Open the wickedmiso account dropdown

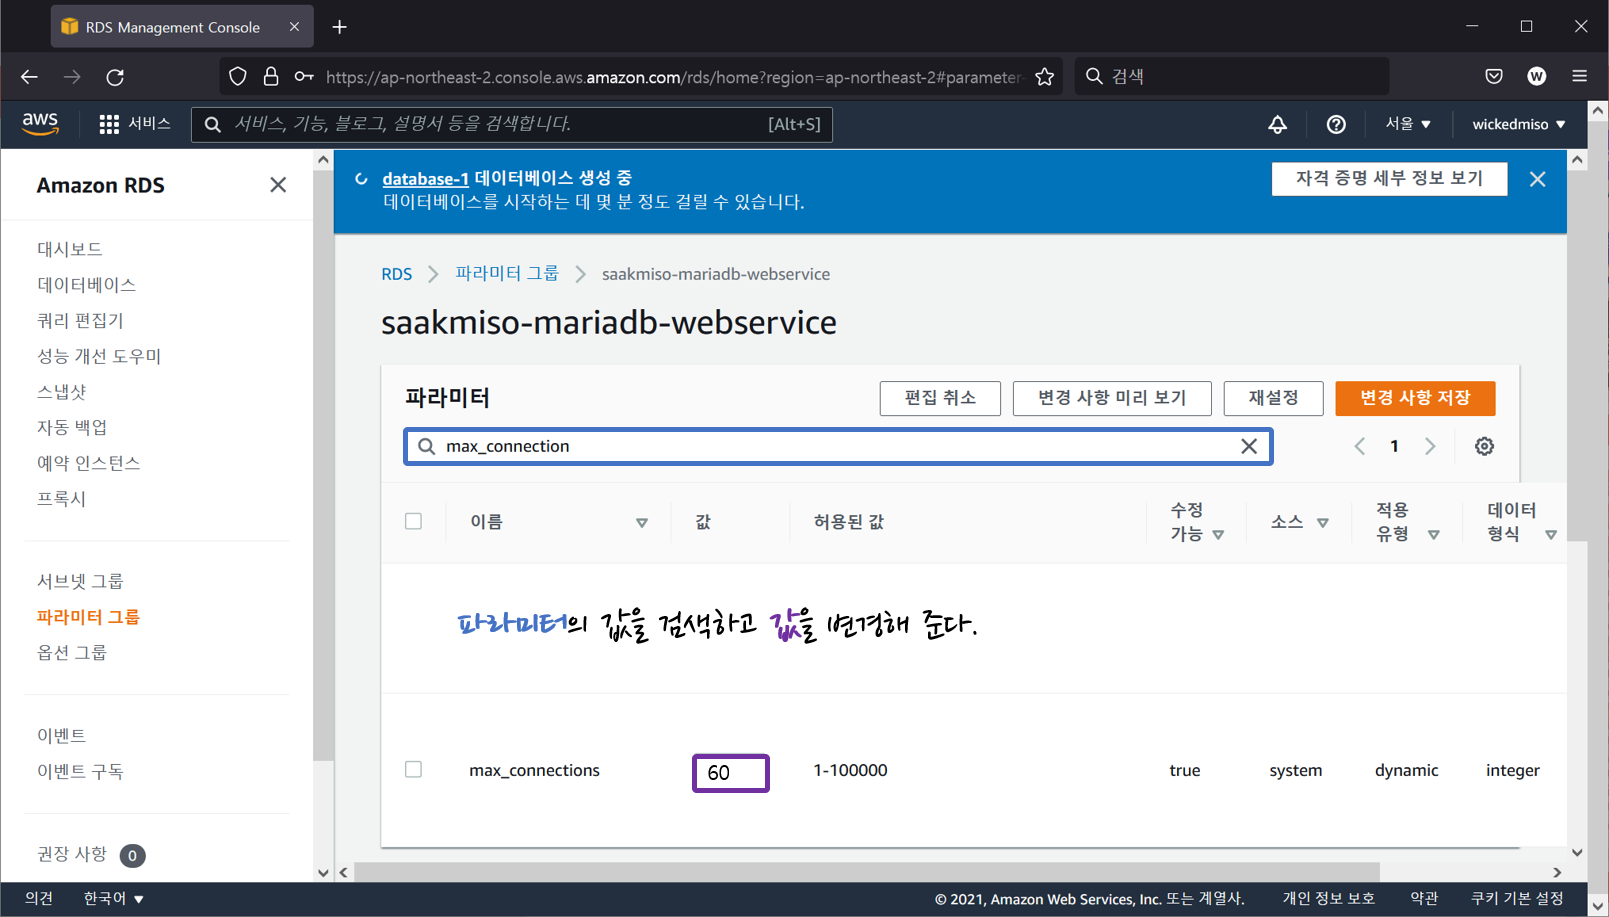coord(1518,124)
